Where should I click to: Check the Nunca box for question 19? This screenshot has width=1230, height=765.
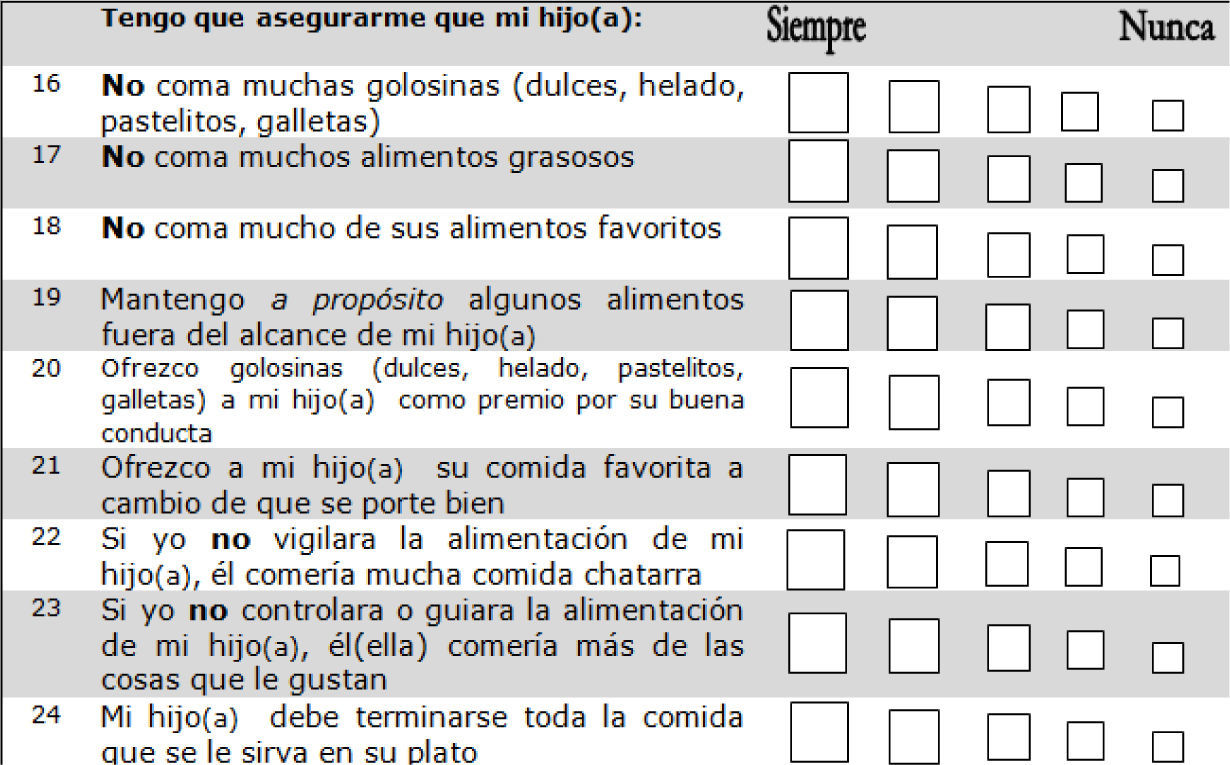coord(1167,332)
